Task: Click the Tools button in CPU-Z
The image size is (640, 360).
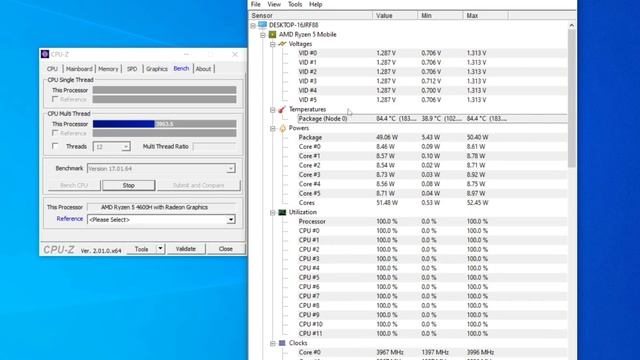Action: (141, 249)
